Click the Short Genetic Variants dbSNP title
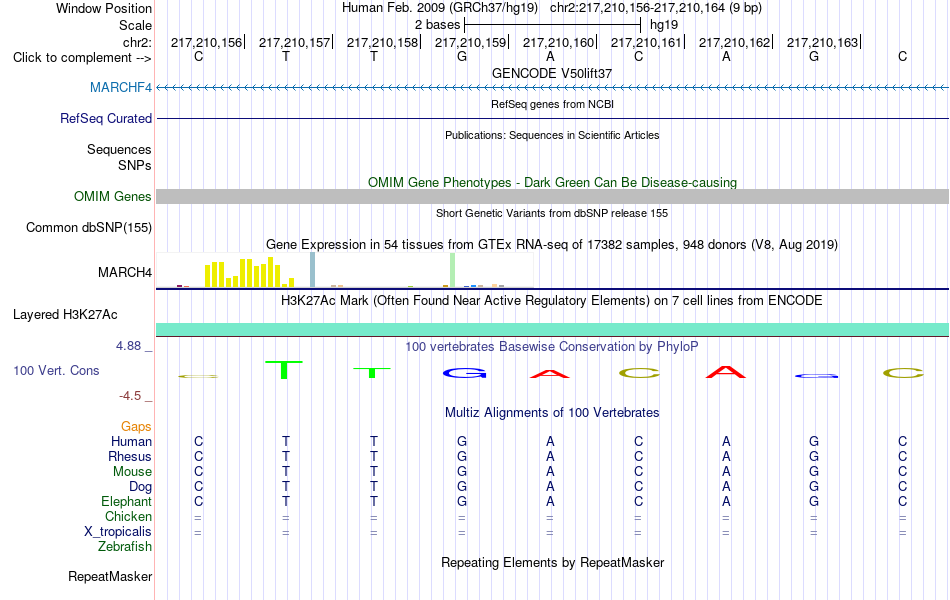This screenshot has height=600, width=950. click(552, 213)
